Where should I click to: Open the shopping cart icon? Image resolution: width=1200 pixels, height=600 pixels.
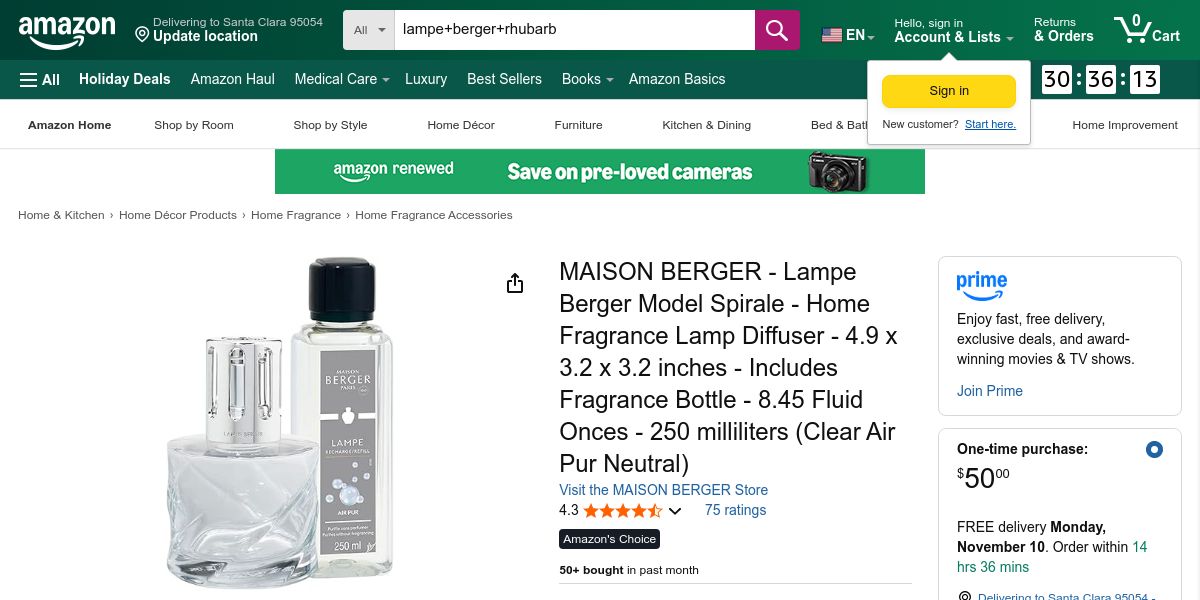(x=1147, y=29)
